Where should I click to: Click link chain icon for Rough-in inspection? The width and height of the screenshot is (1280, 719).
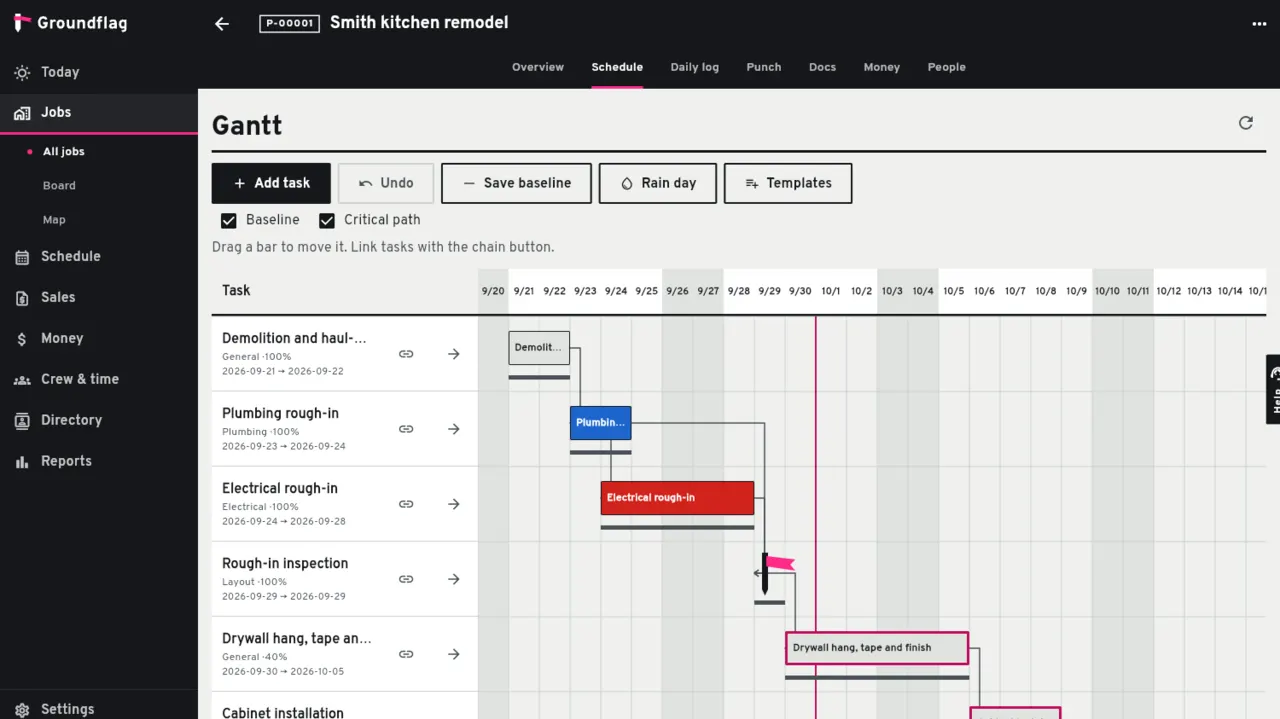point(406,579)
